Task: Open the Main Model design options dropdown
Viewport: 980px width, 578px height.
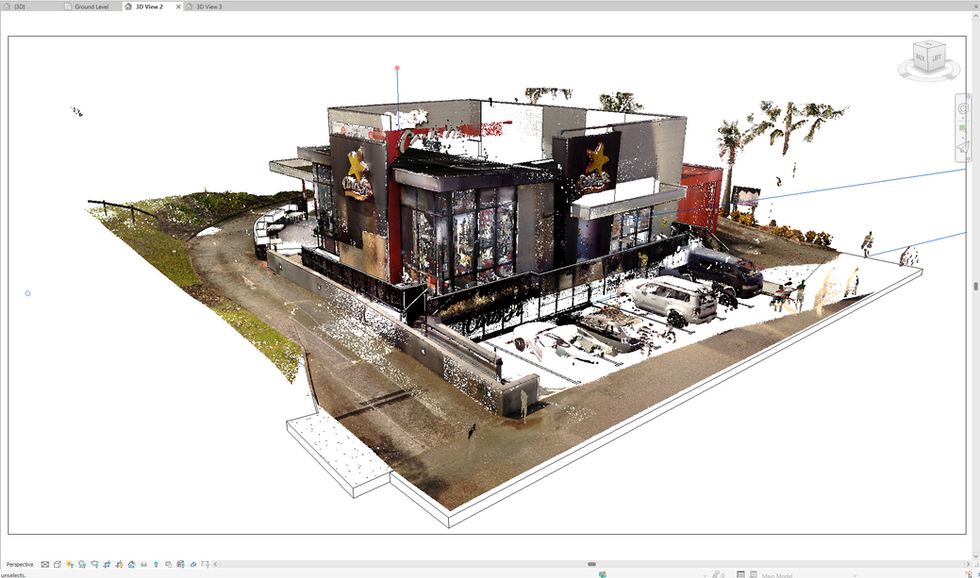Action: tap(854, 575)
